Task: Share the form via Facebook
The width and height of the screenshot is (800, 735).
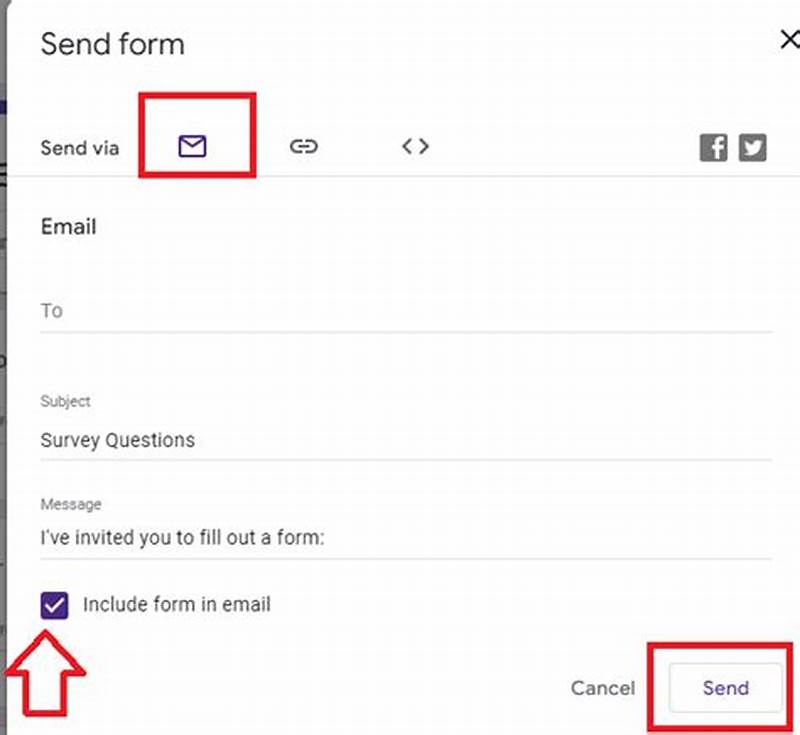Action: (713, 147)
